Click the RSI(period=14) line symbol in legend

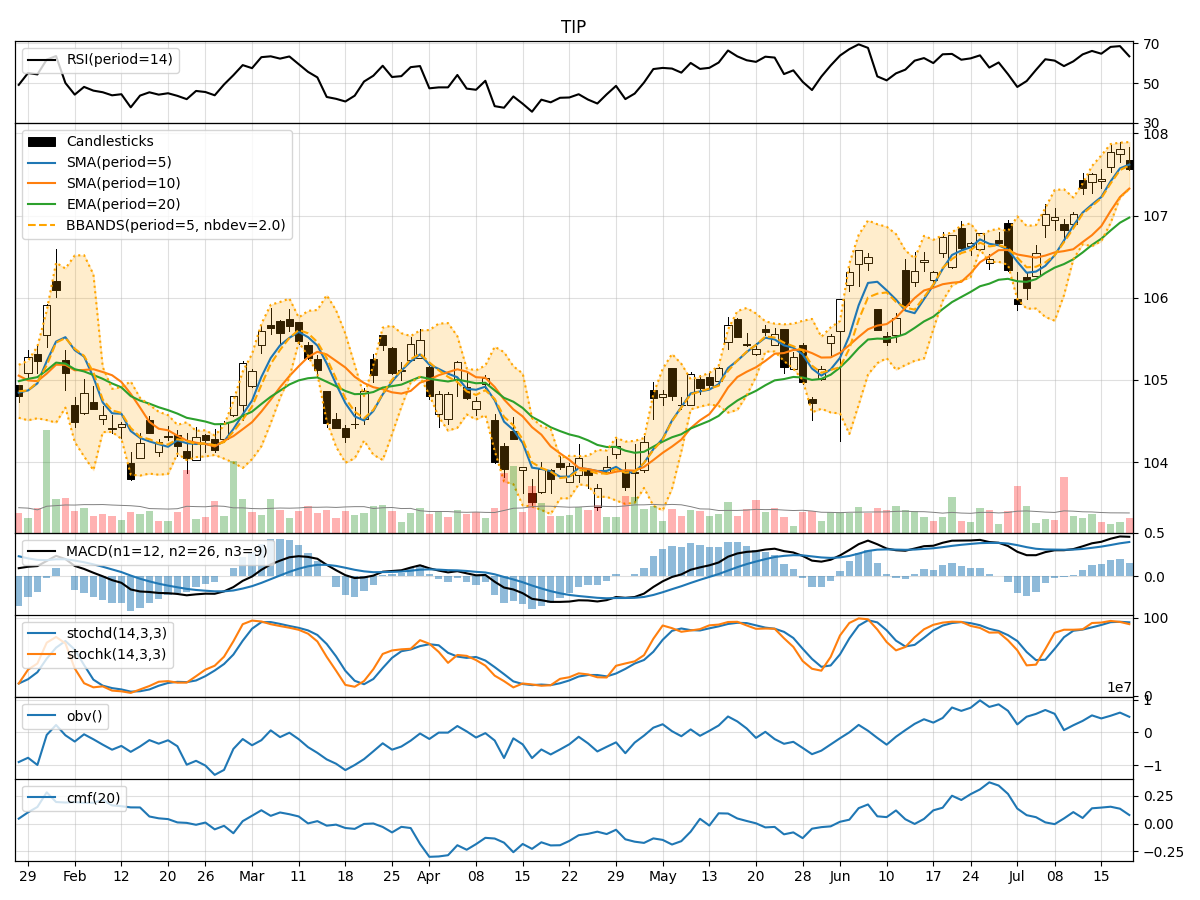point(42,61)
